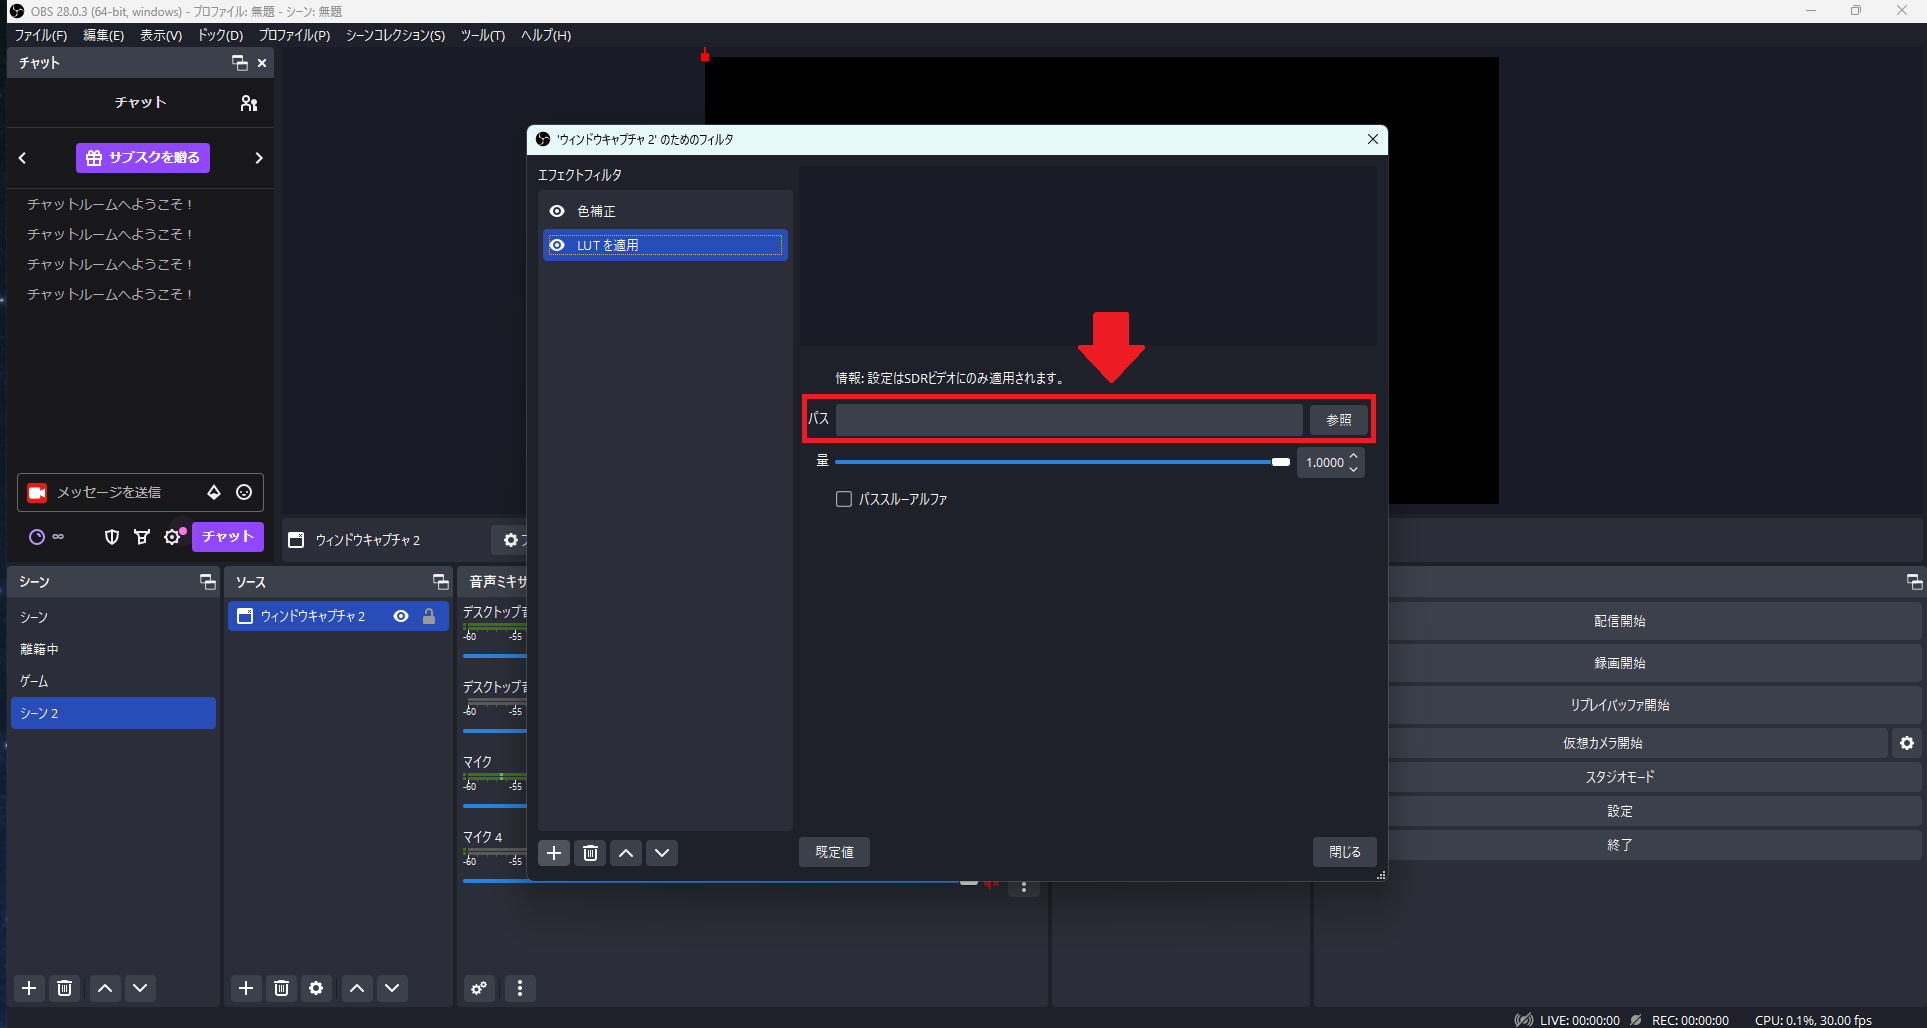Click the 仮想カメラ開始 button
This screenshot has width=1927, height=1028.
pyautogui.click(x=1602, y=743)
